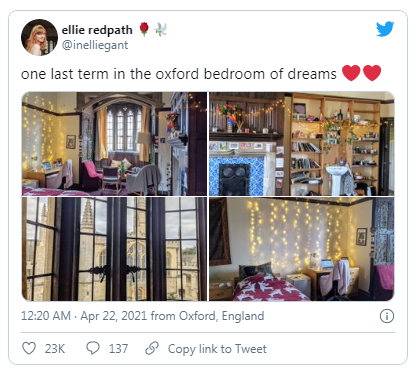Open bottom-right photo of bed and fairy lights
The height and width of the screenshot is (373, 417).
coord(302,249)
